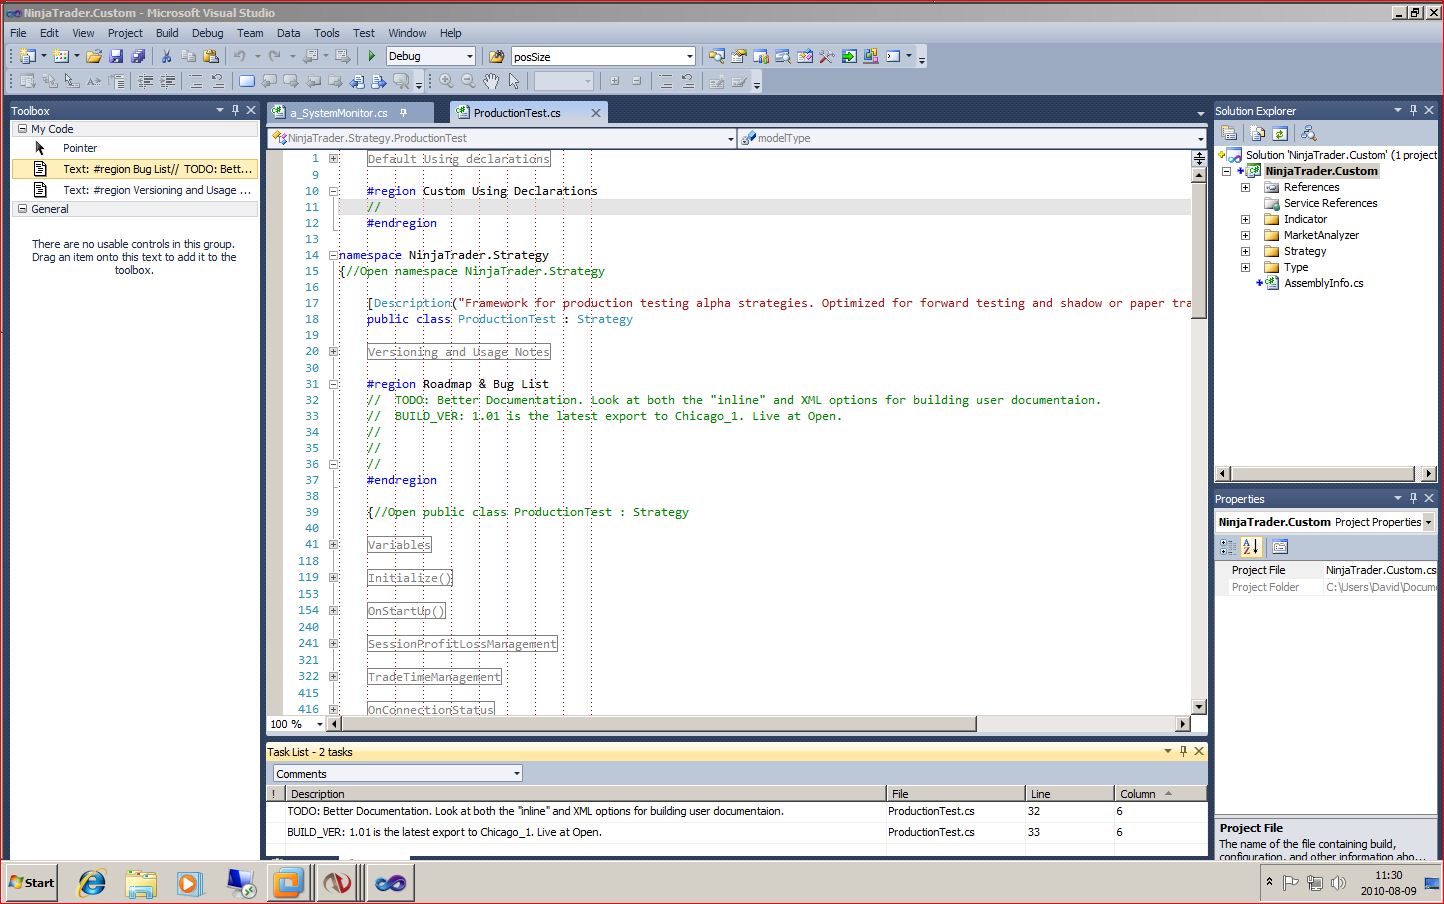Expand the References node

(1245, 187)
